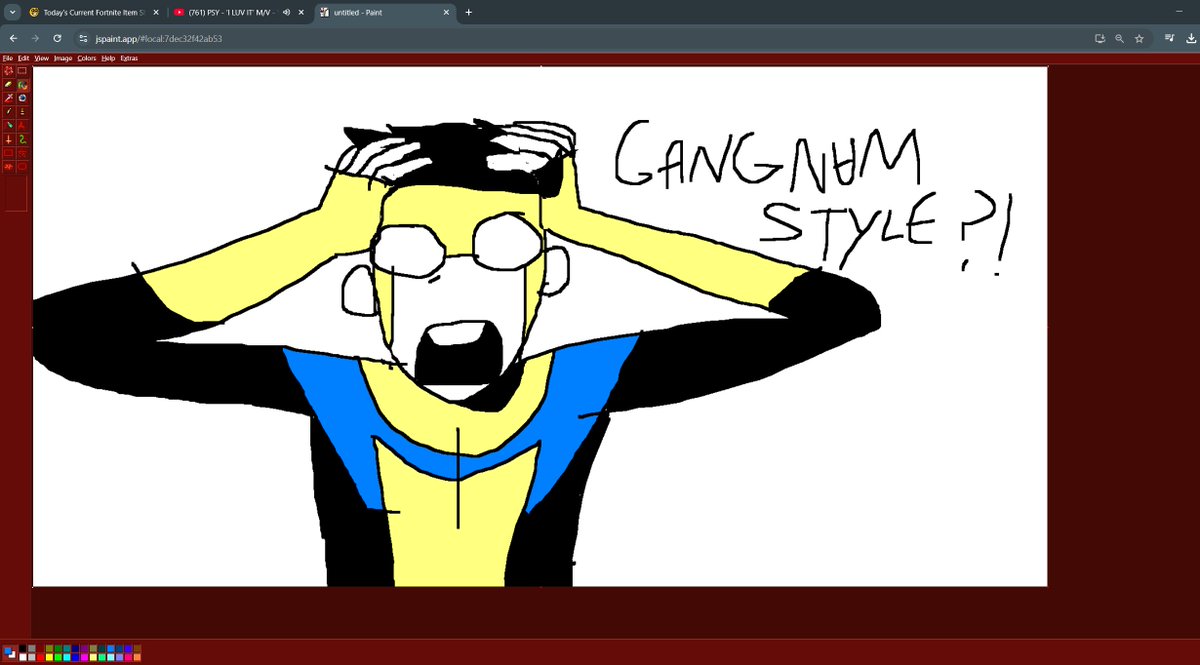Open the Edit menu

point(23,58)
